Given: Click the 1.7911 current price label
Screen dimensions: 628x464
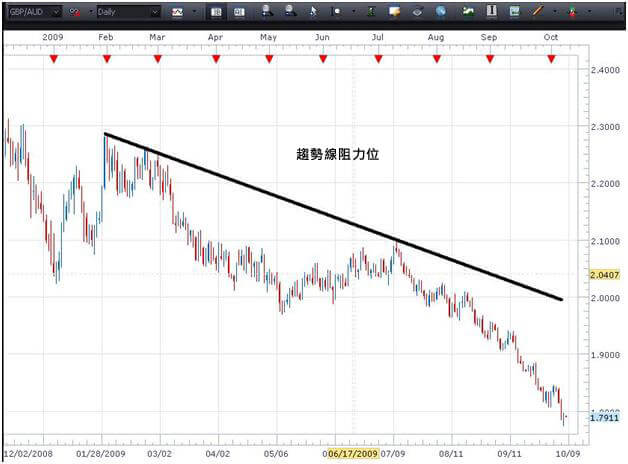Looking at the screenshot, I should pos(603,418).
